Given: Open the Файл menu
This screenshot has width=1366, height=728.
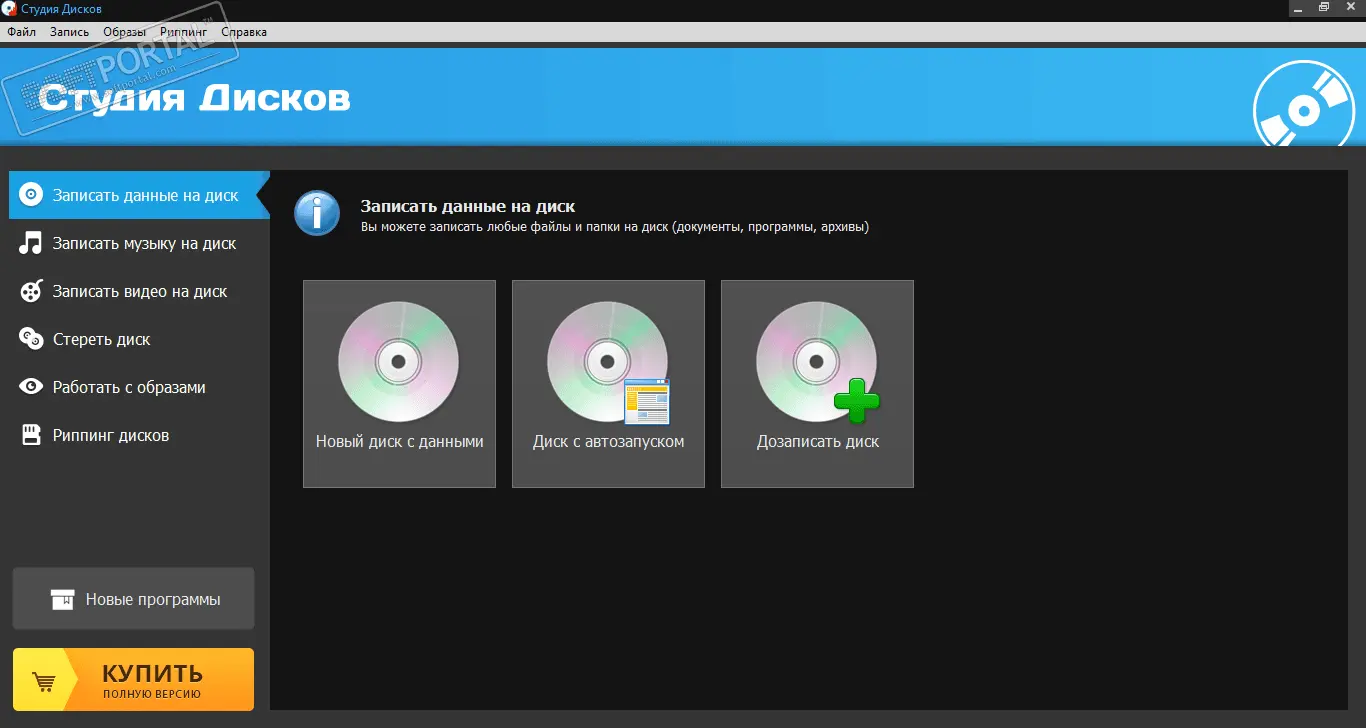Looking at the screenshot, I should coord(21,32).
